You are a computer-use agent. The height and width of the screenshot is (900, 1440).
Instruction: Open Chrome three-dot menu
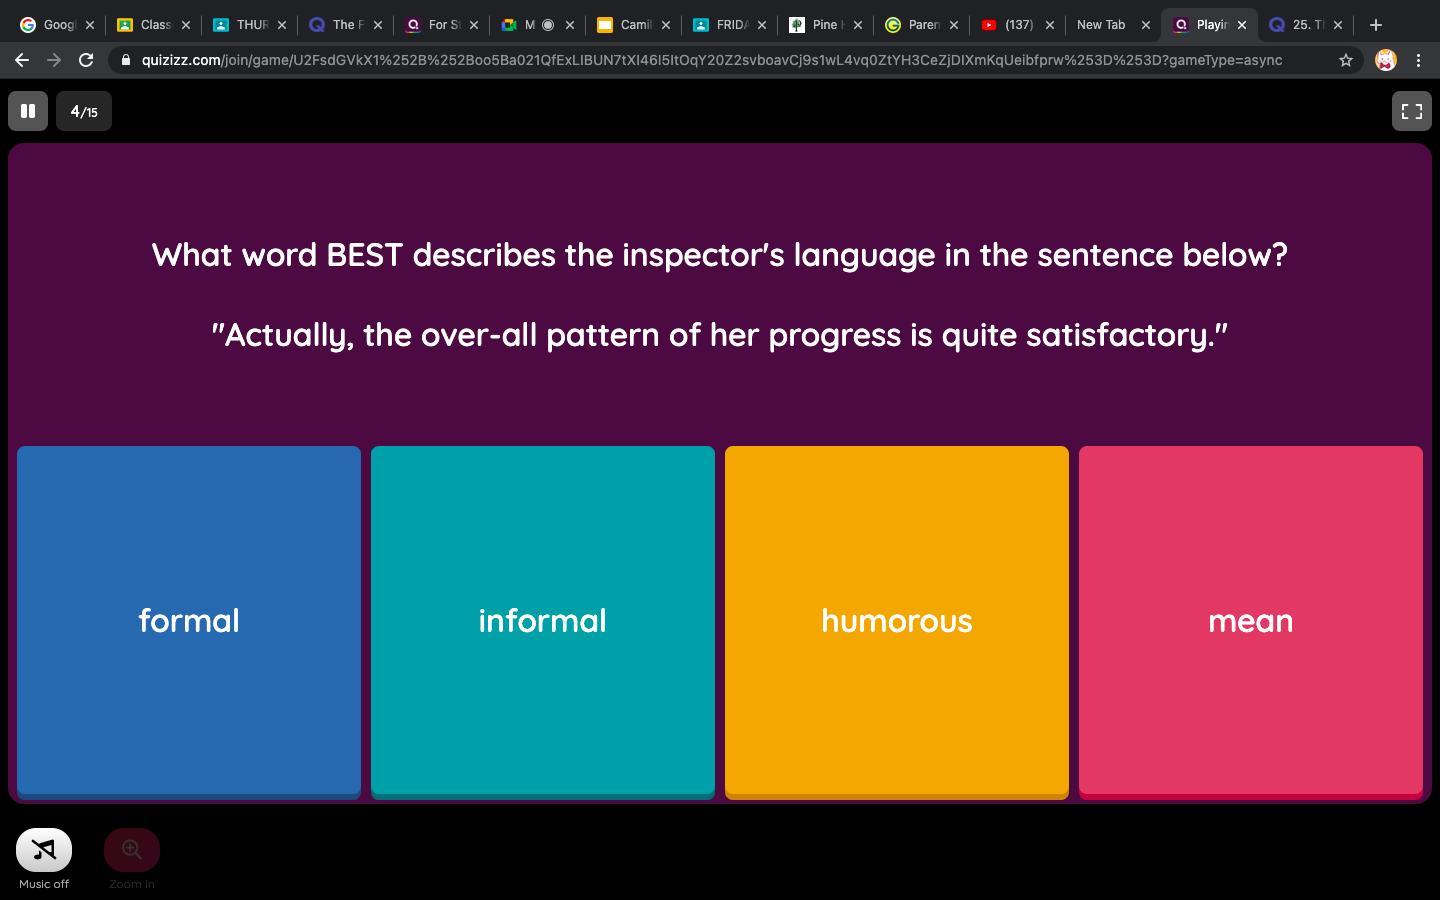coord(1418,60)
